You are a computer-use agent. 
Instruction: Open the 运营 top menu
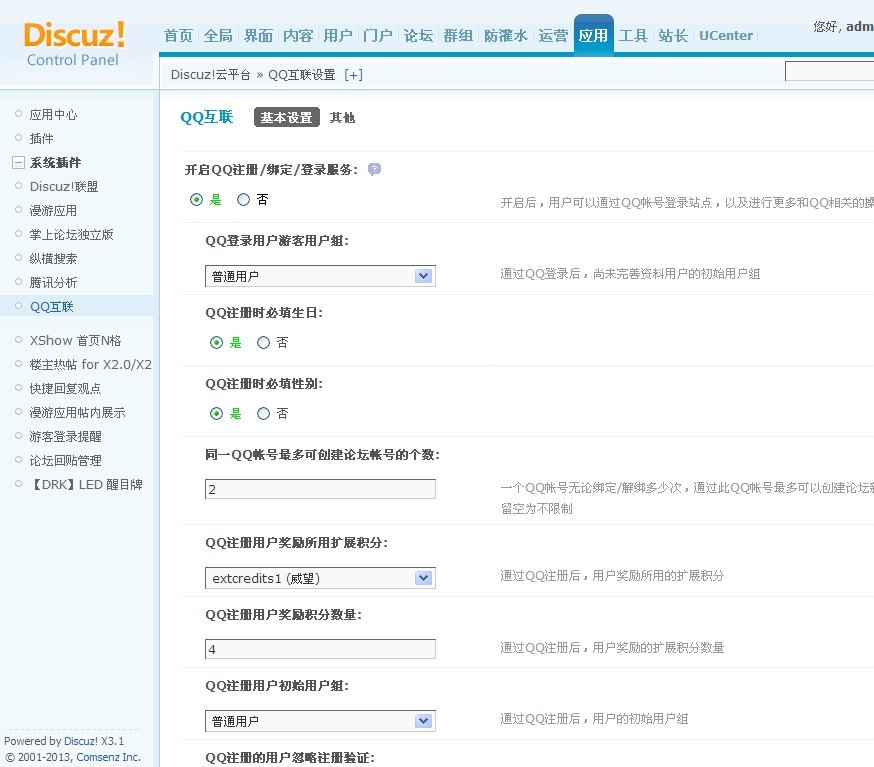point(553,36)
